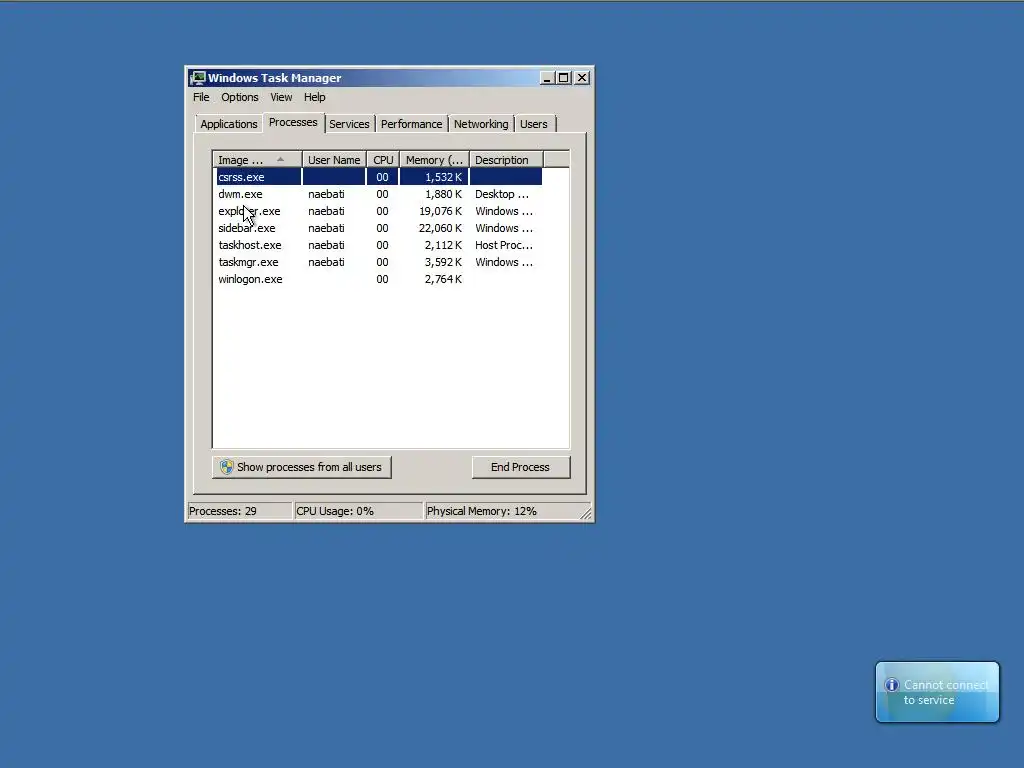Maximize the Task Manager window
The width and height of the screenshot is (1024, 768).
tap(564, 78)
